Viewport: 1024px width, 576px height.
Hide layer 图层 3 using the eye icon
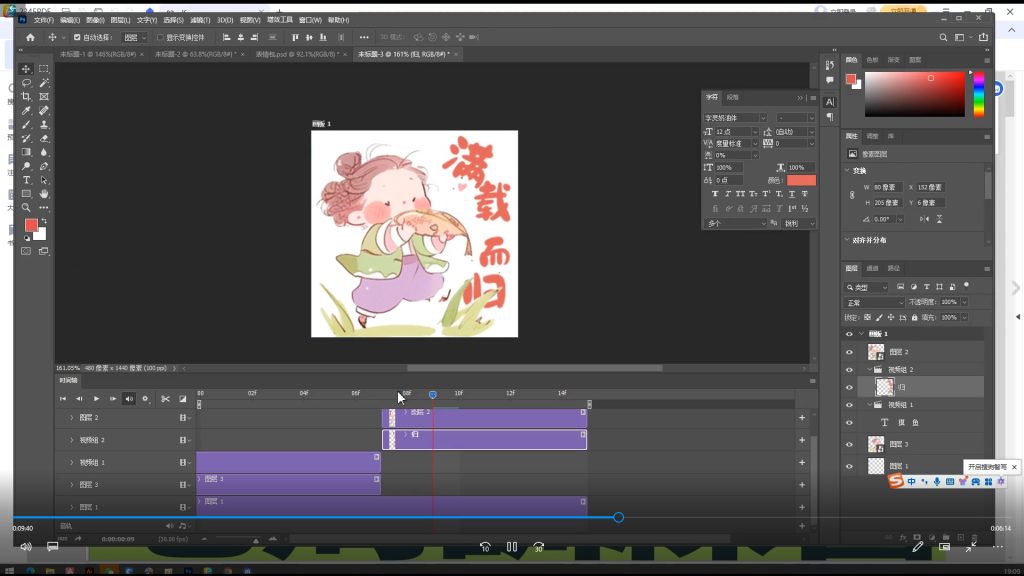(849, 444)
